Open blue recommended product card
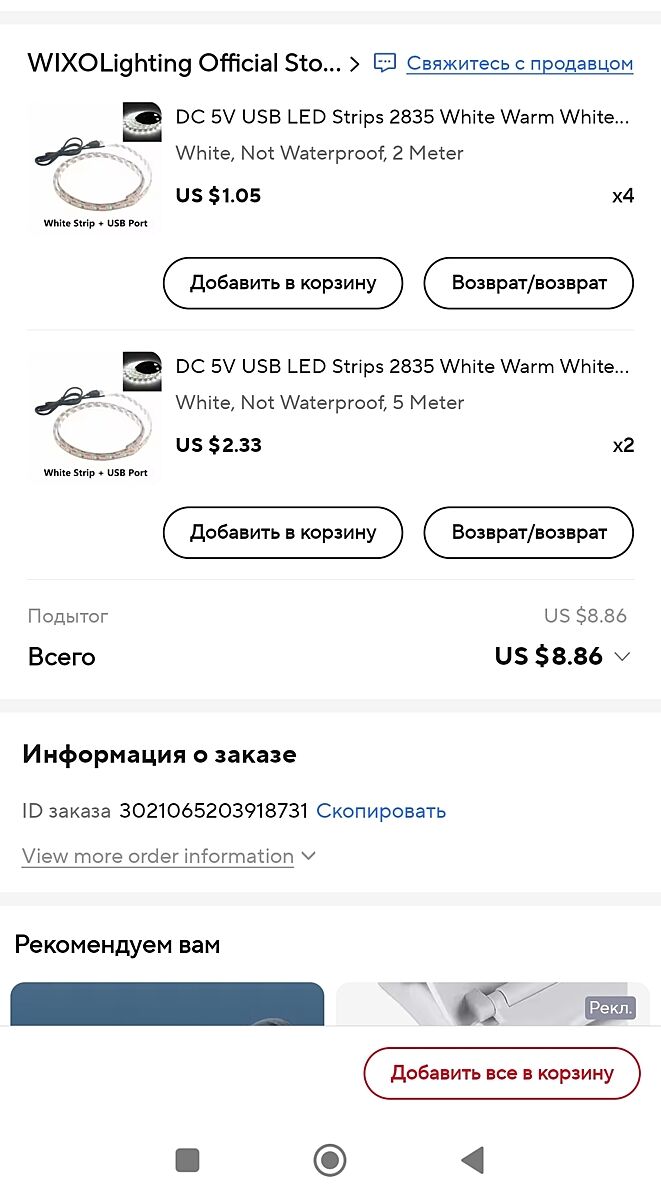661x1200 pixels. coord(167,1004)
